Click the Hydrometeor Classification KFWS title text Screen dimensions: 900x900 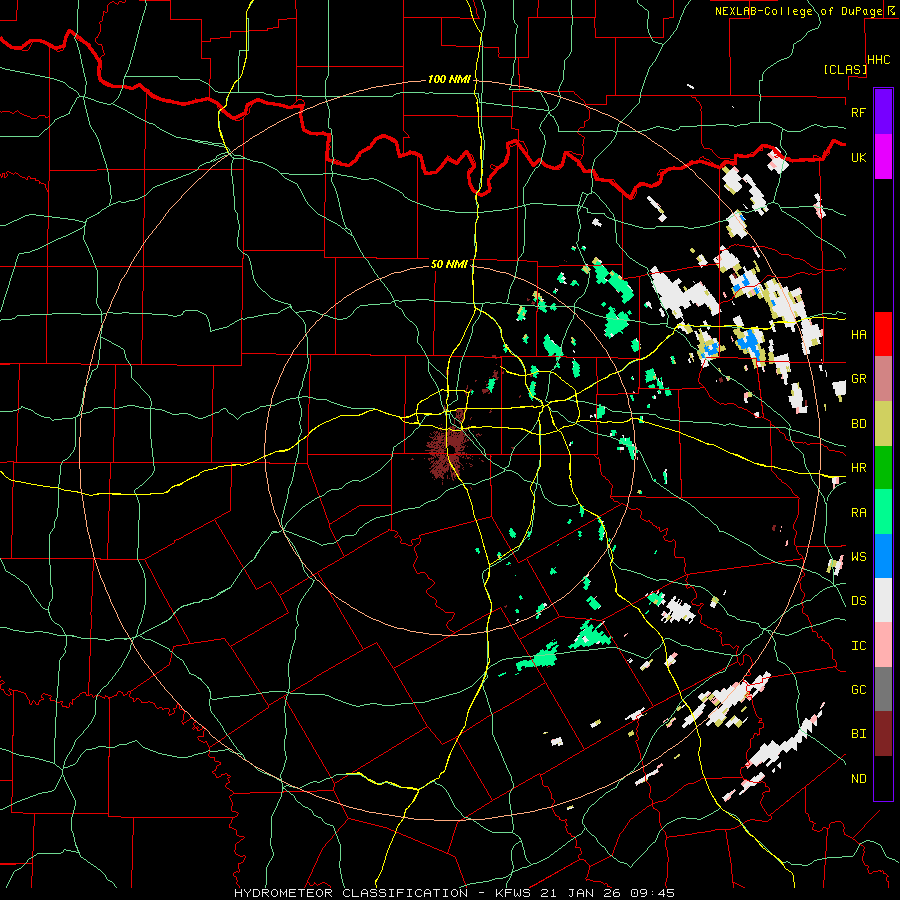454,893
